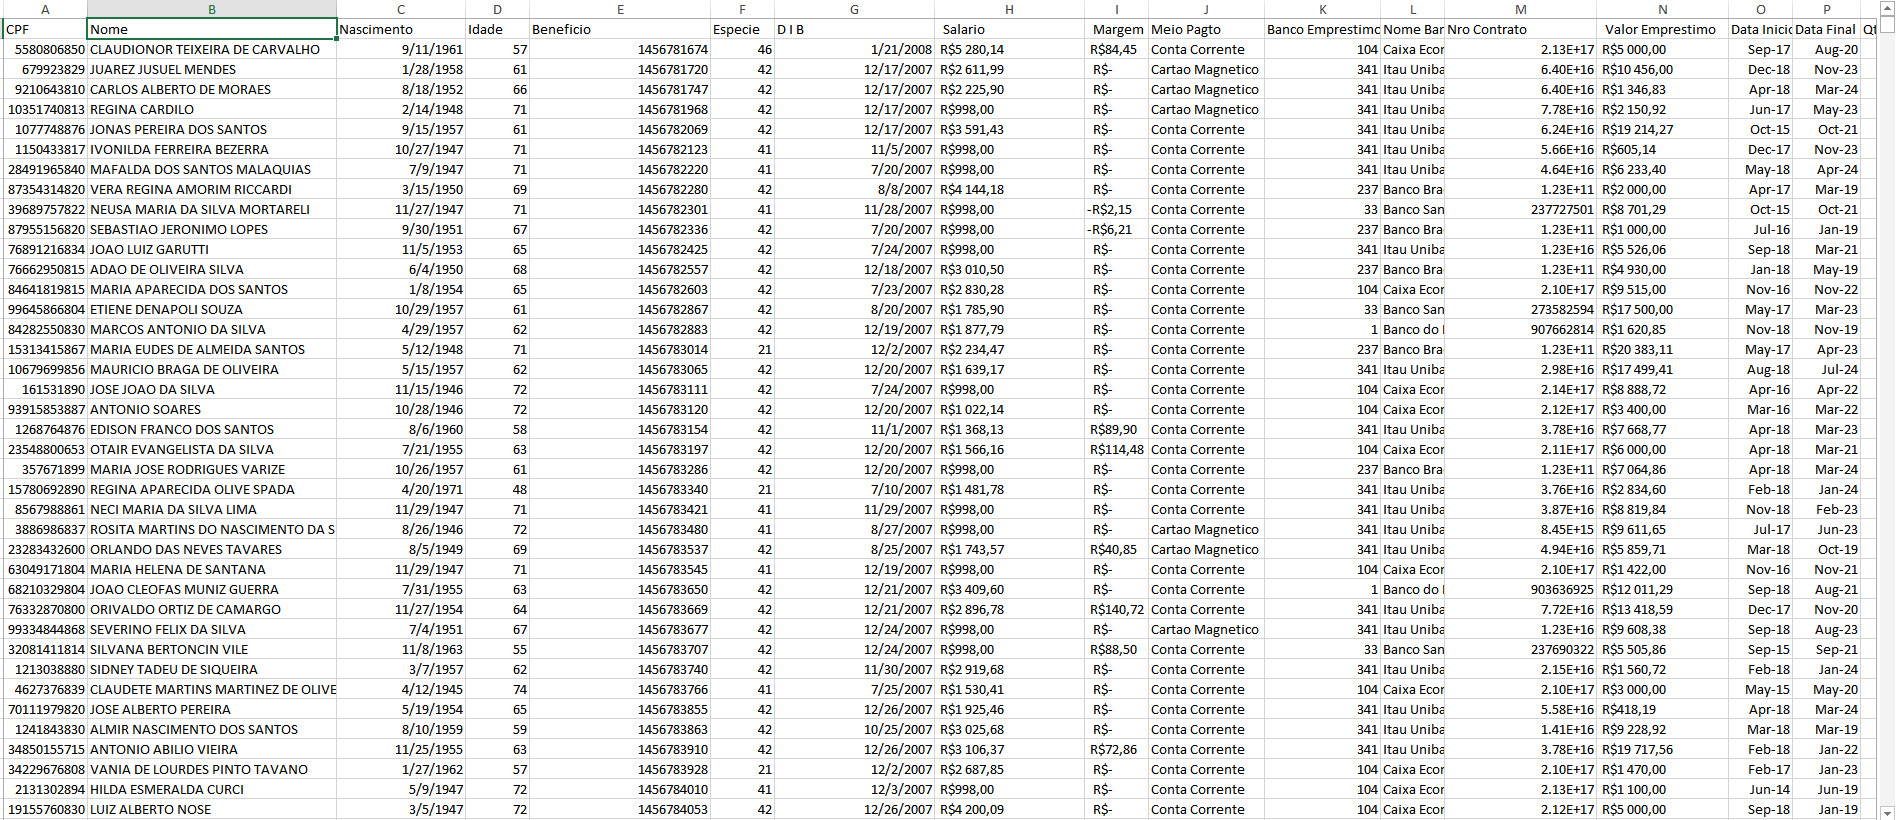Click the name 'REGINA CARDILO'

click(x=142, y=109)
